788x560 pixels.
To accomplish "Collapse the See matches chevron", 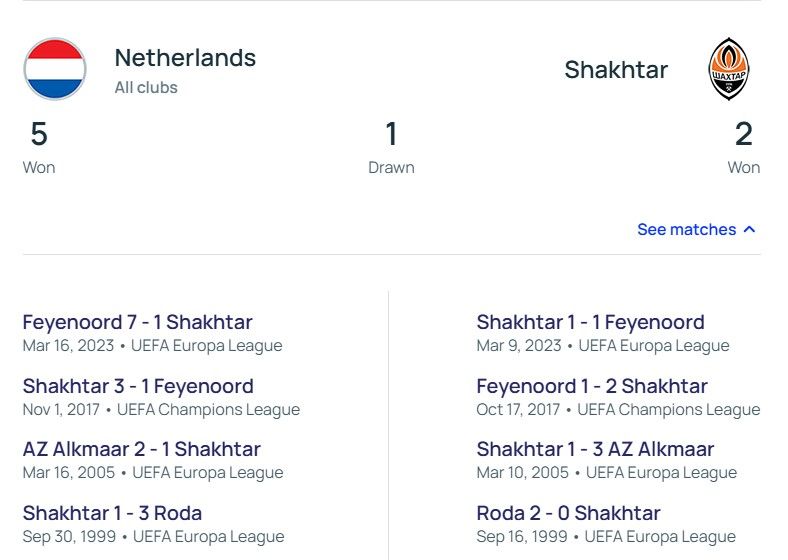I will pyautogui.click(x=750, y=229).
